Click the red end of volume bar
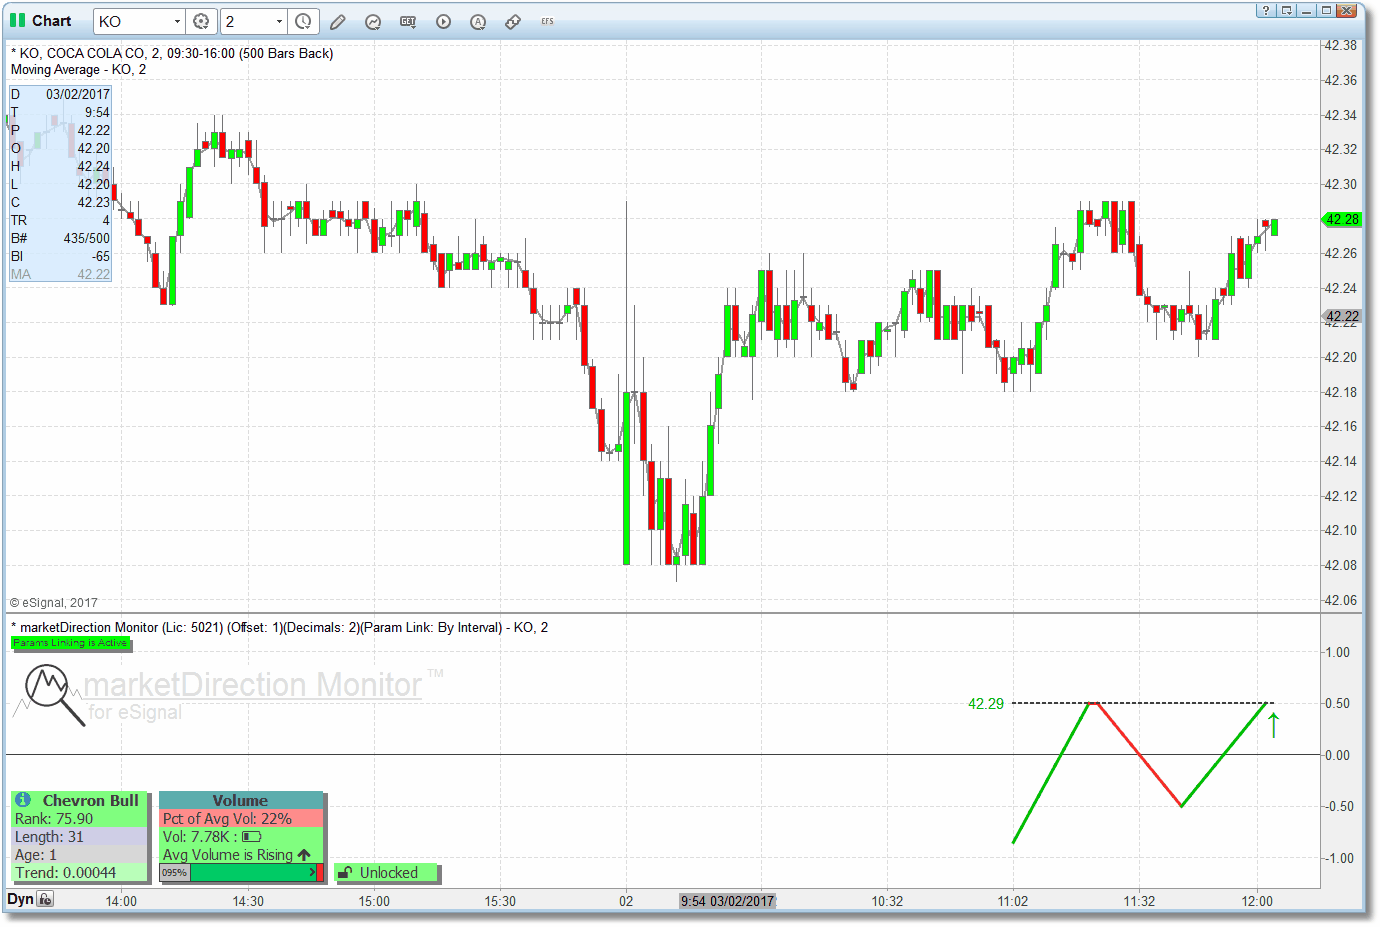This screenshot has width=1380, height=927. pos(320,873)
